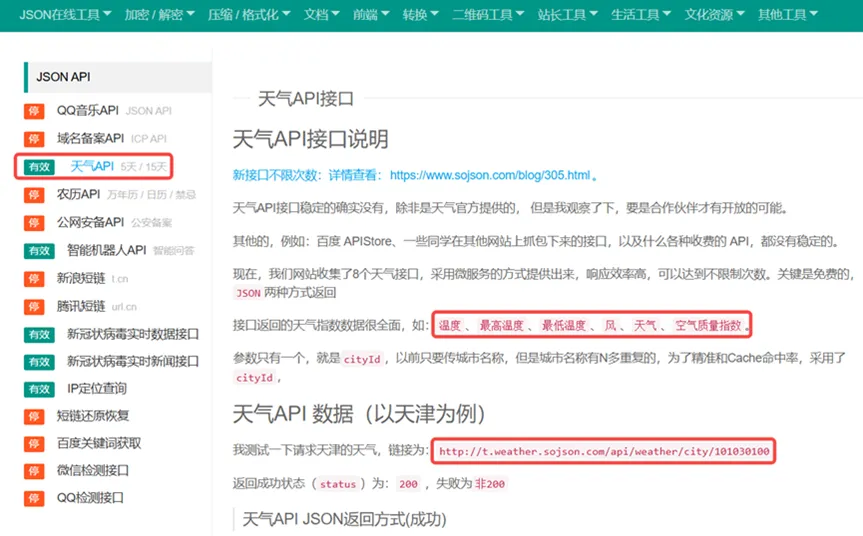Click the 停 badge beside 百度关键词获取

coord(34,444)
